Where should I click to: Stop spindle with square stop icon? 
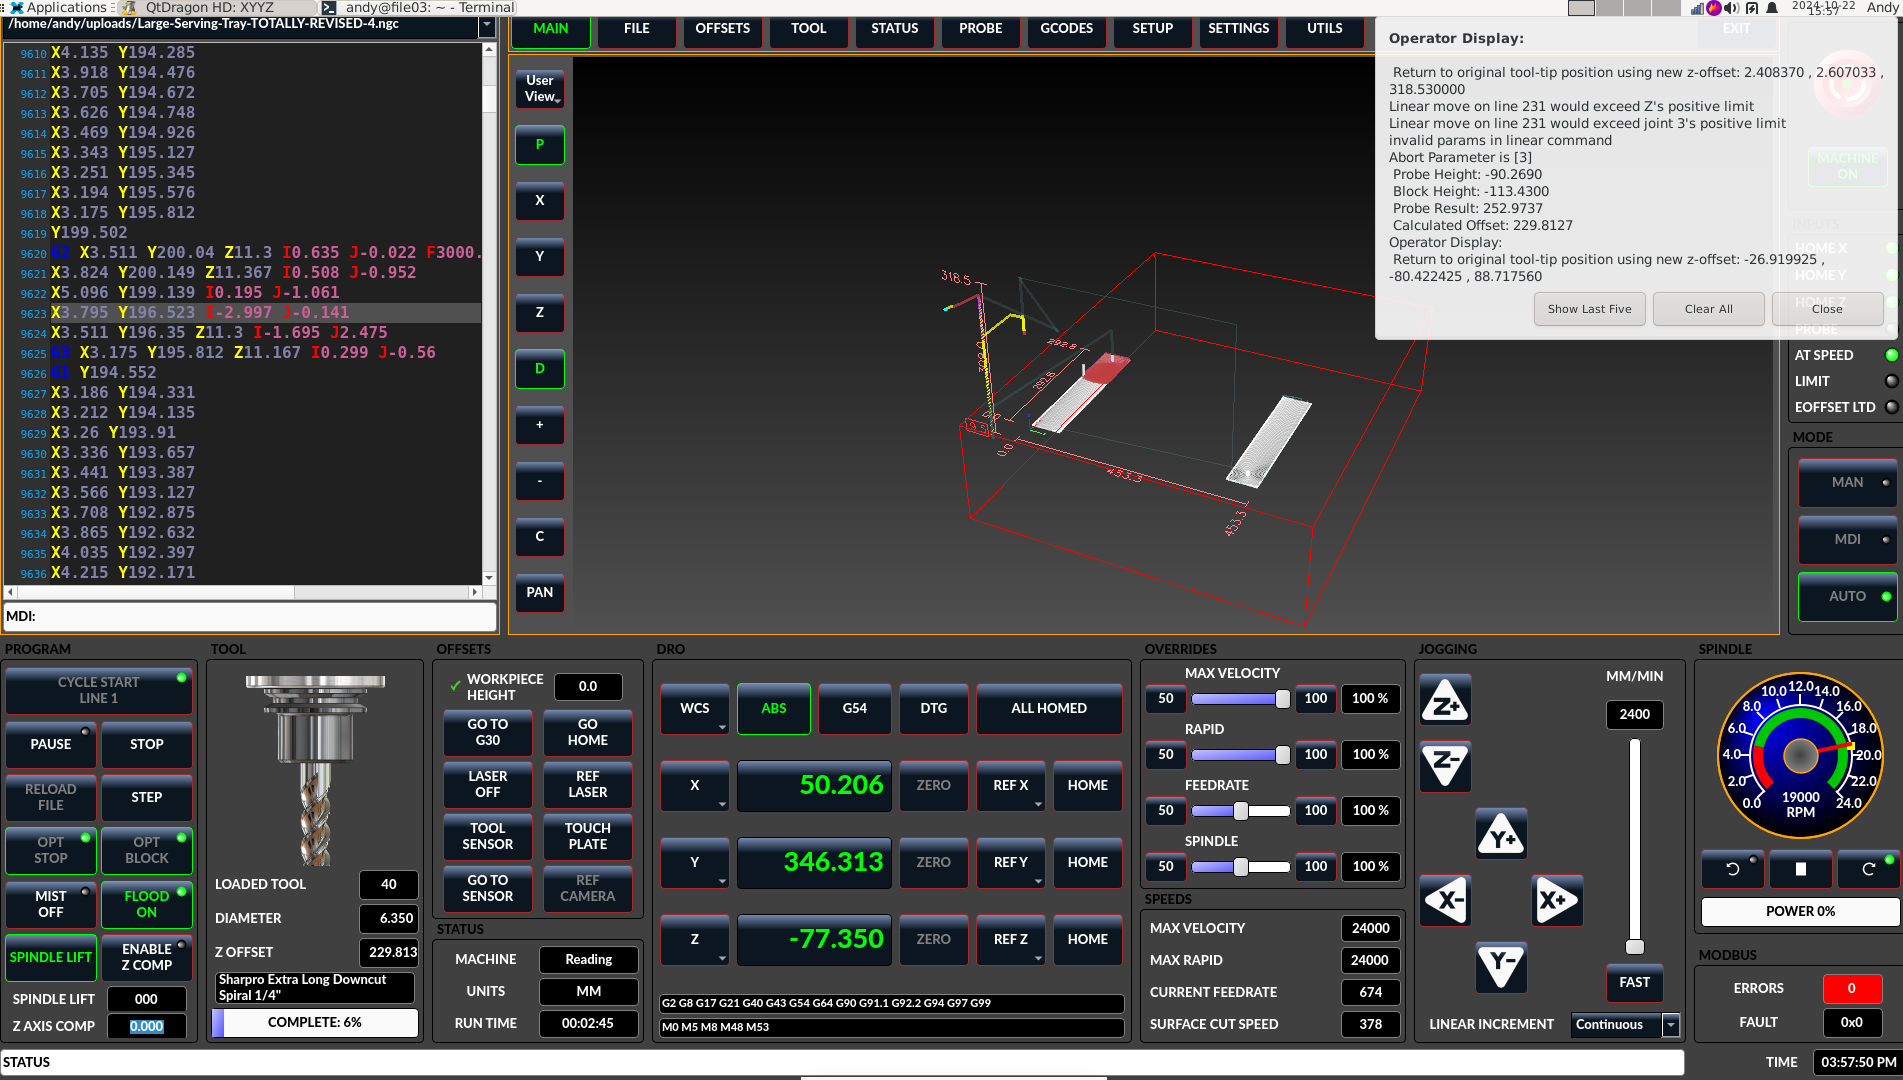[1800, 869]
